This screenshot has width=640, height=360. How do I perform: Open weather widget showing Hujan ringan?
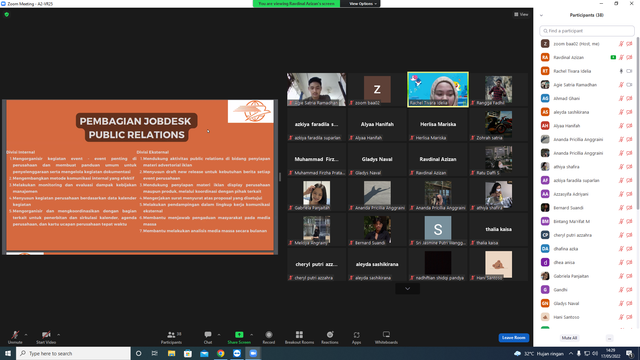pos(539,353)
